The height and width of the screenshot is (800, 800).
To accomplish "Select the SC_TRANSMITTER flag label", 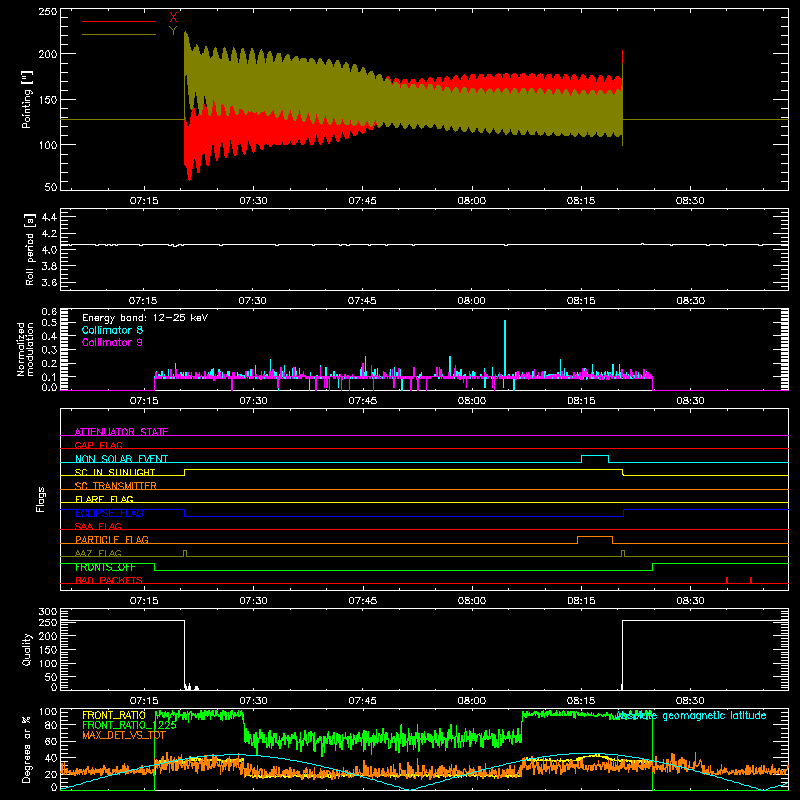I will click(x=116, y=486).
